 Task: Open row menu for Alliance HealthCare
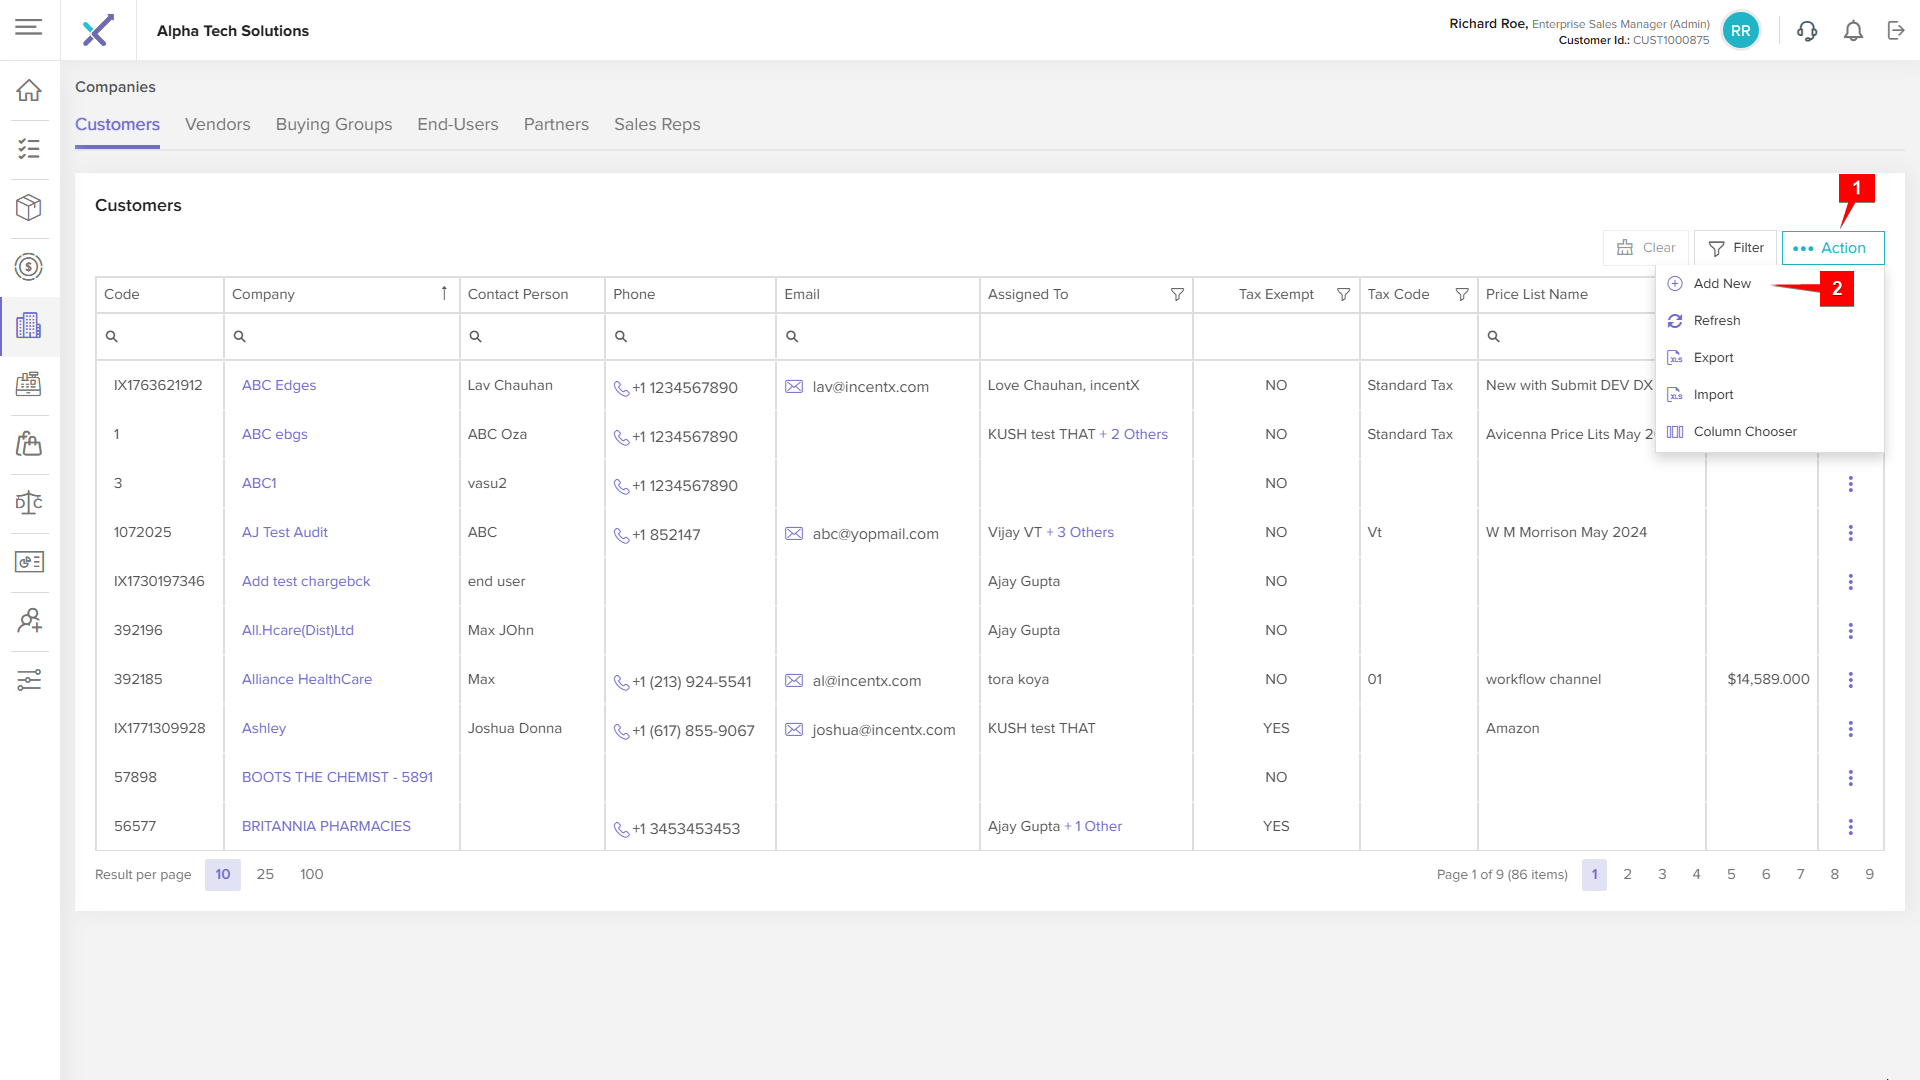click(x=1850, y=680)
